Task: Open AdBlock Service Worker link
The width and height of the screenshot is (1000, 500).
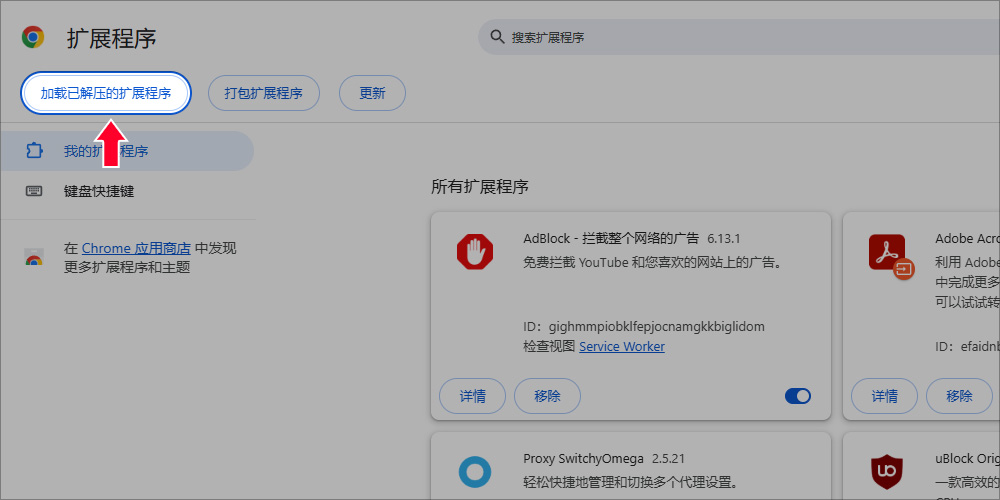Action: (x=622, y=346)
